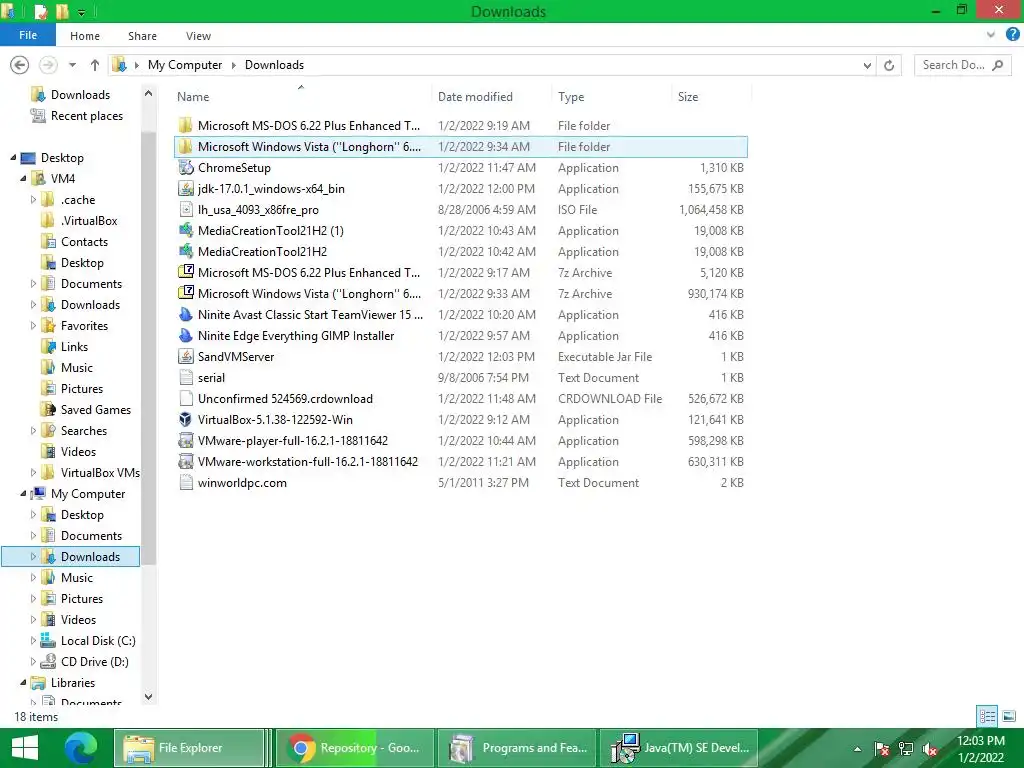This screenshot has height=768, width=1024.
Task: Refresh the Downloads folder view
Action: pos(889,65)
